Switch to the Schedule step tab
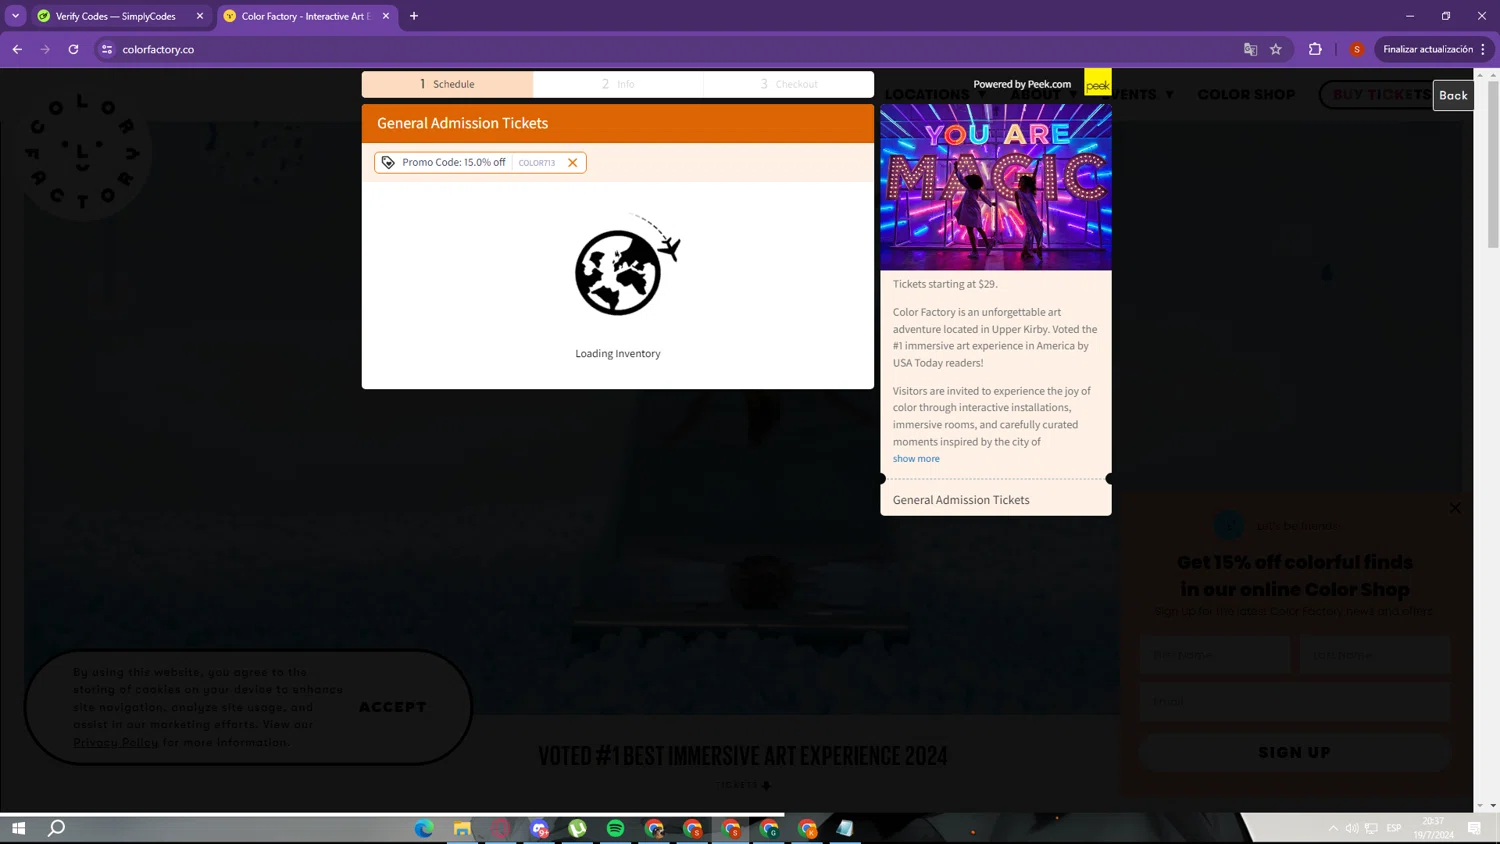The width and height of the screenshot is (1500, 844). pyautogui.click(x=447, y=84)
